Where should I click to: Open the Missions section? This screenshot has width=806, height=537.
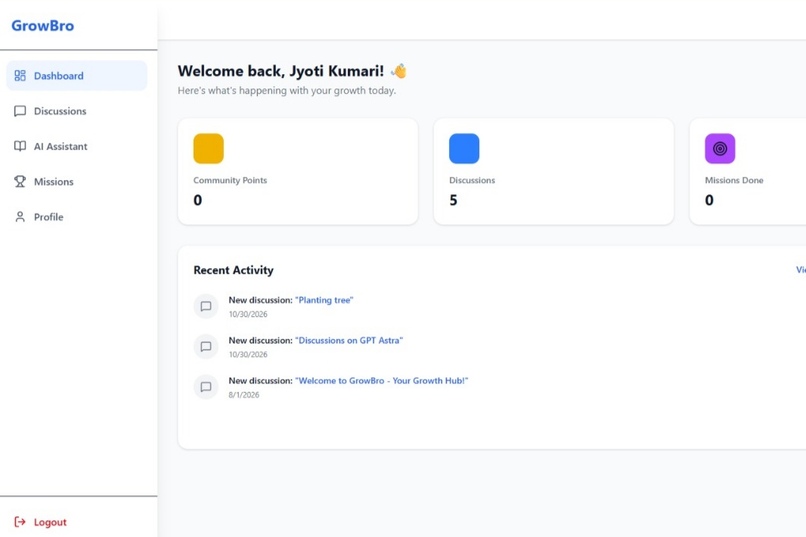pos(77,181)
